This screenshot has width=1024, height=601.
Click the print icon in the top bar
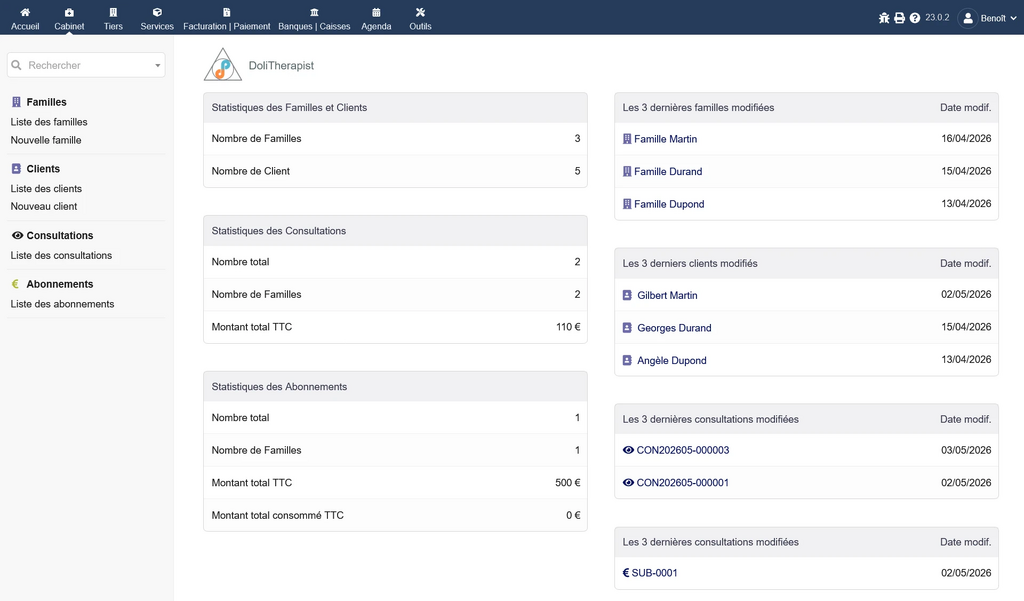coord(900,18)
